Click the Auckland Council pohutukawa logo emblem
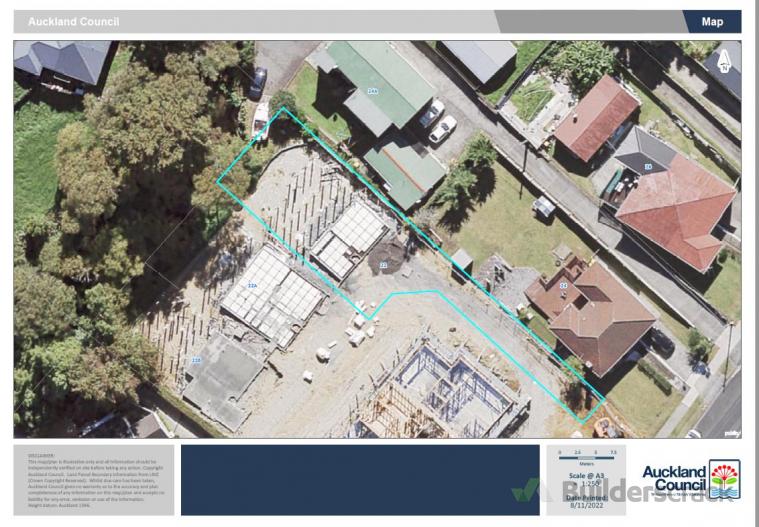This screenshot has width=759, height=527. pos(724,479)
